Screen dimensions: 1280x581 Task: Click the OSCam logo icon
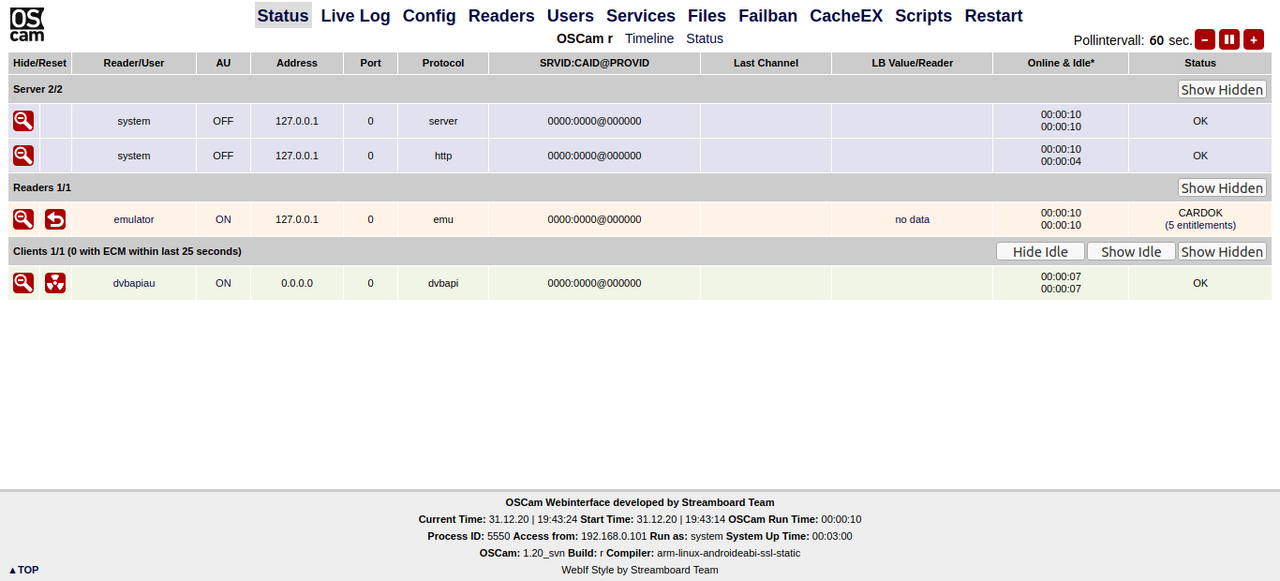[27, 24]
